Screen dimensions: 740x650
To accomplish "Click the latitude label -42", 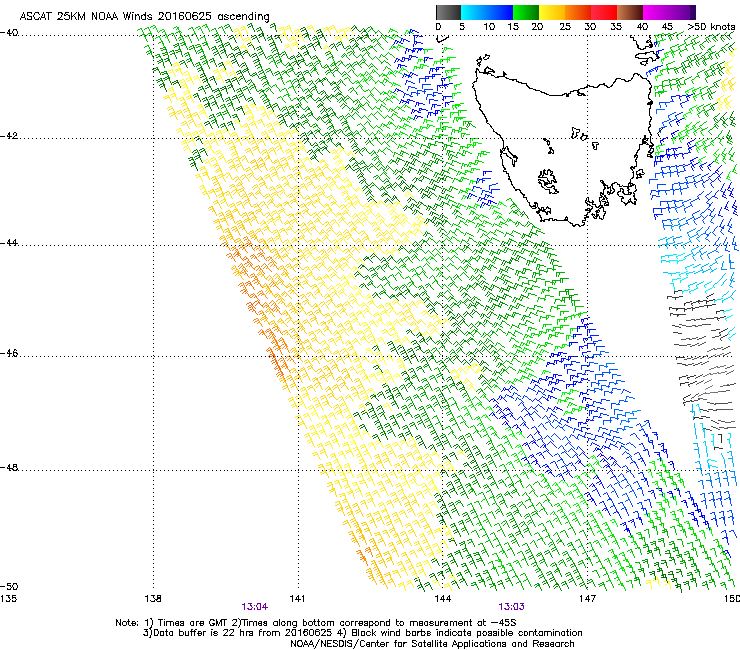I will (x=9, y=136).
